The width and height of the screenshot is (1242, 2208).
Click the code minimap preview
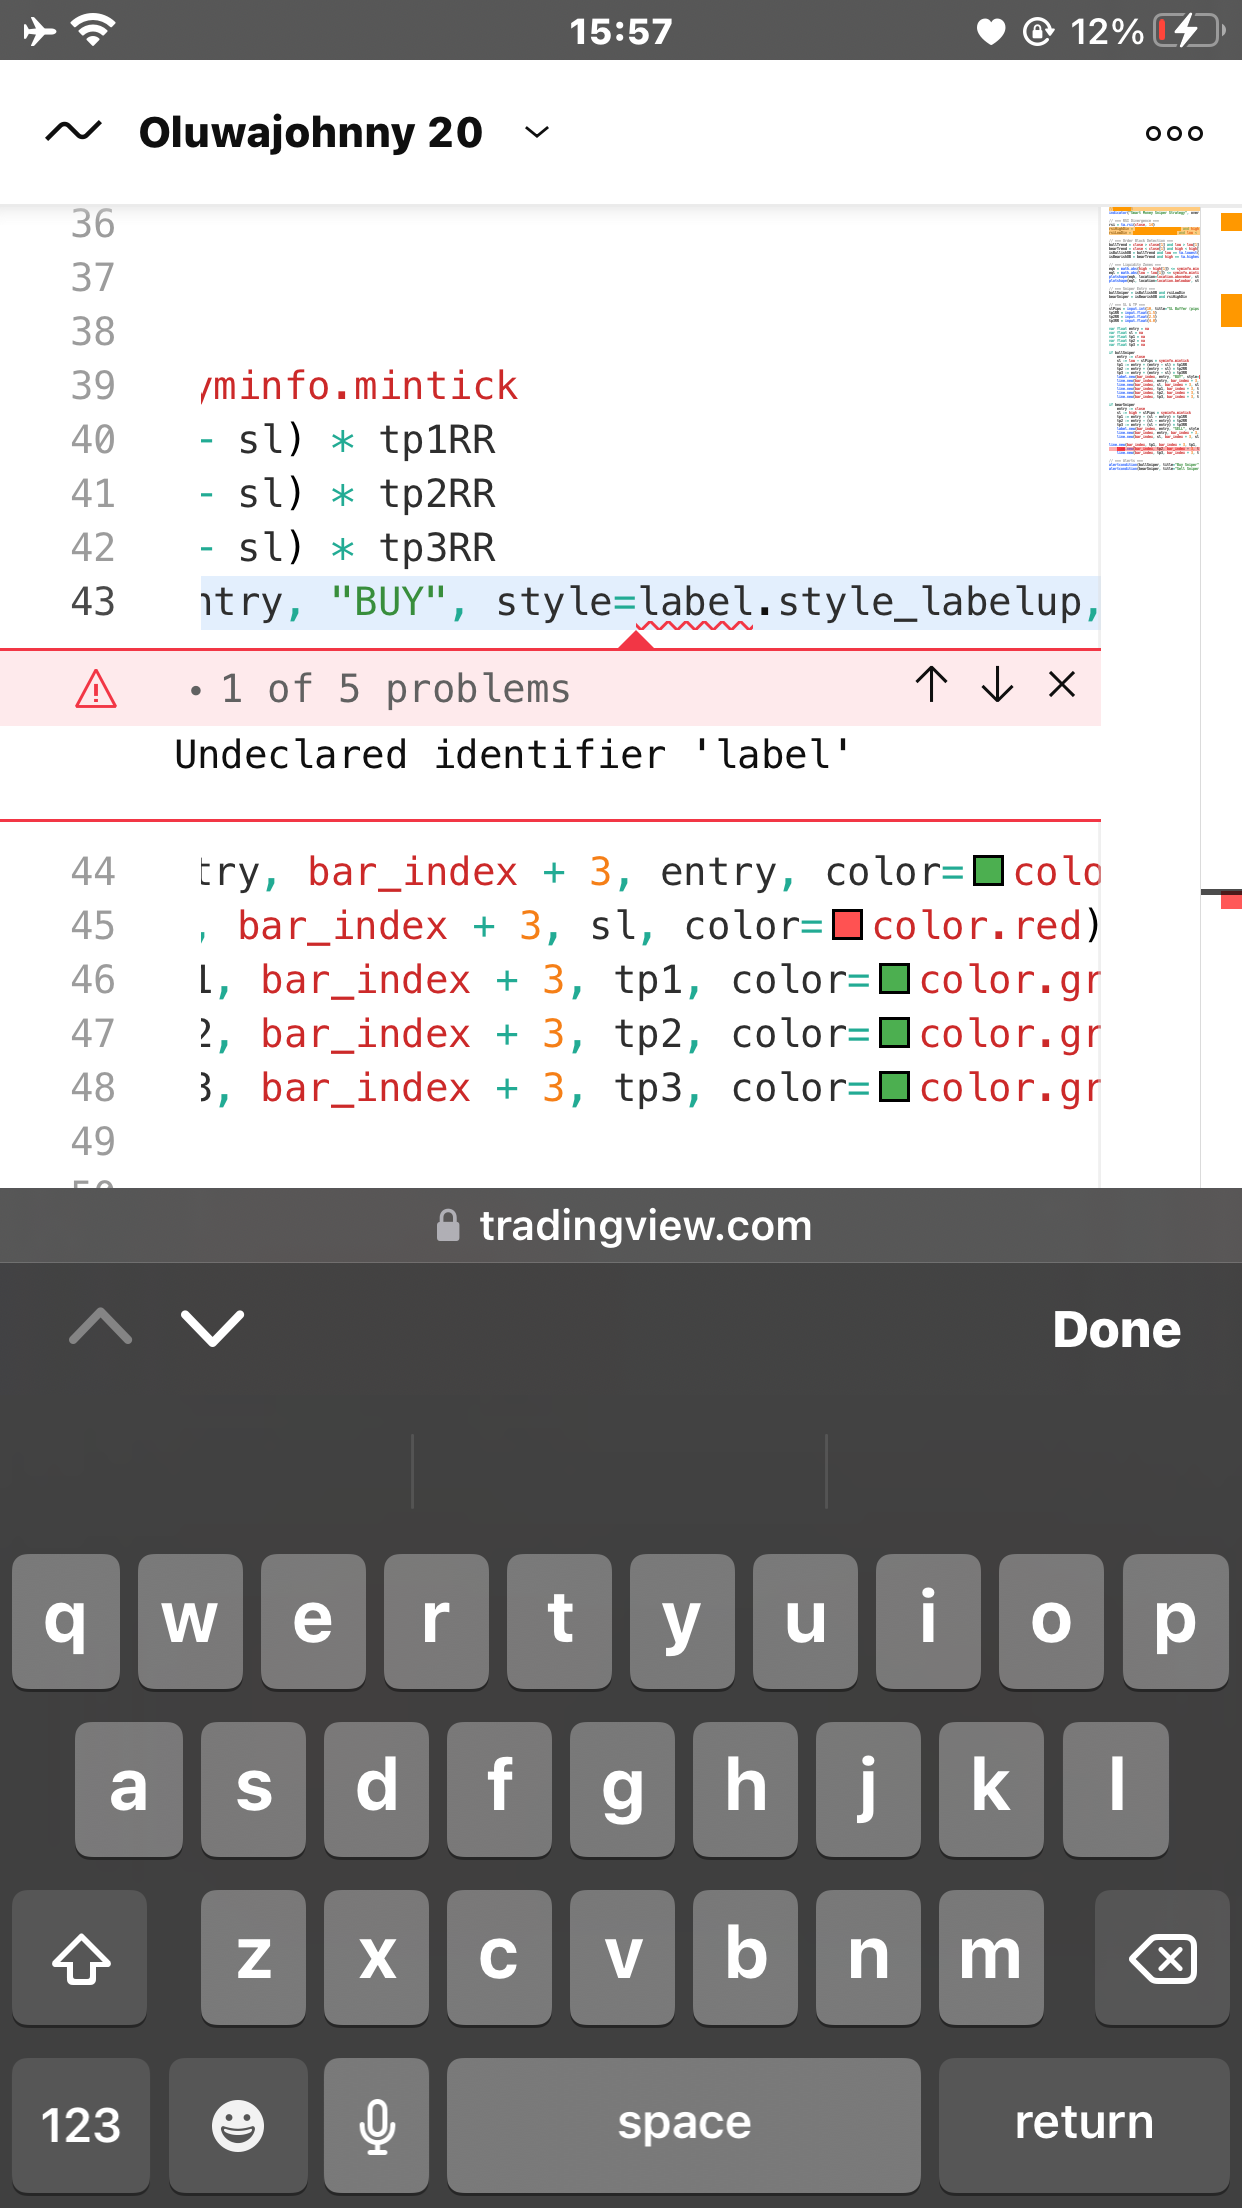point(1152,340)
